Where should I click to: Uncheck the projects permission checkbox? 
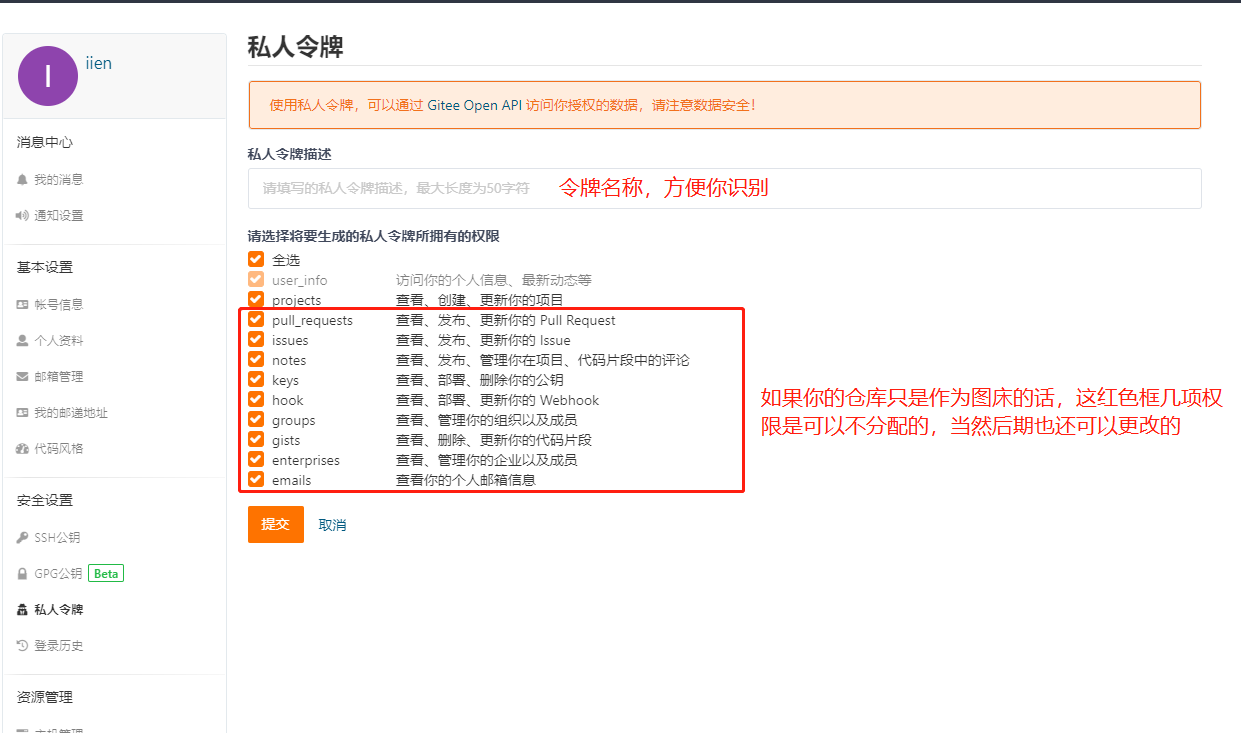point(256,299)
